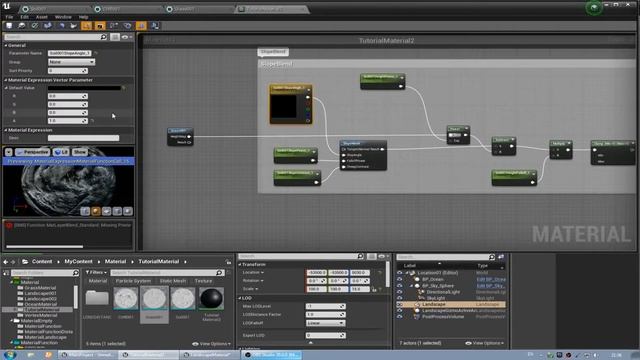Open preview viewport options arrow menu
This screenshot has width=640, height=360.
coord(9,152)
